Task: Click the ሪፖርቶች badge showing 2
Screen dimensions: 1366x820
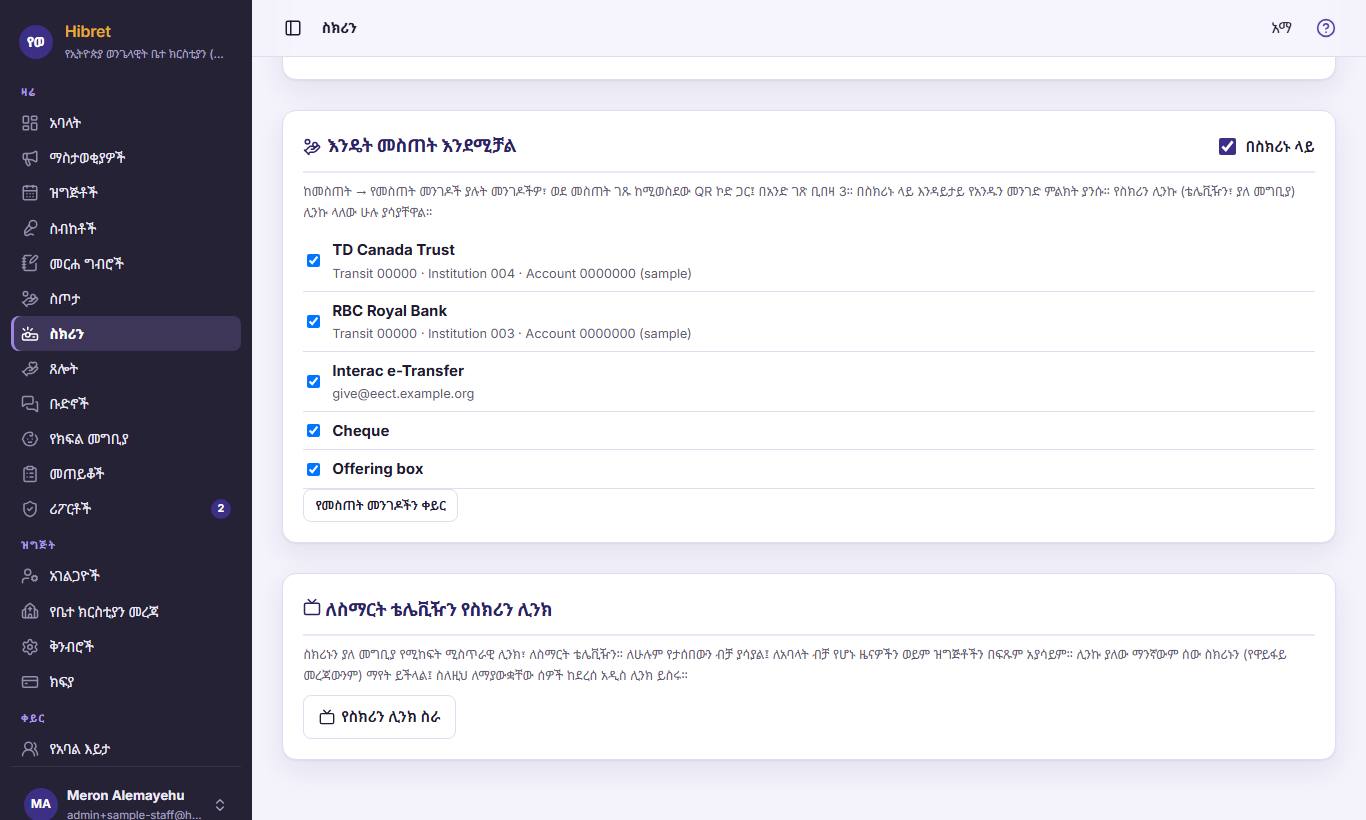Action: pyautogui.click(x=221, y=509)
